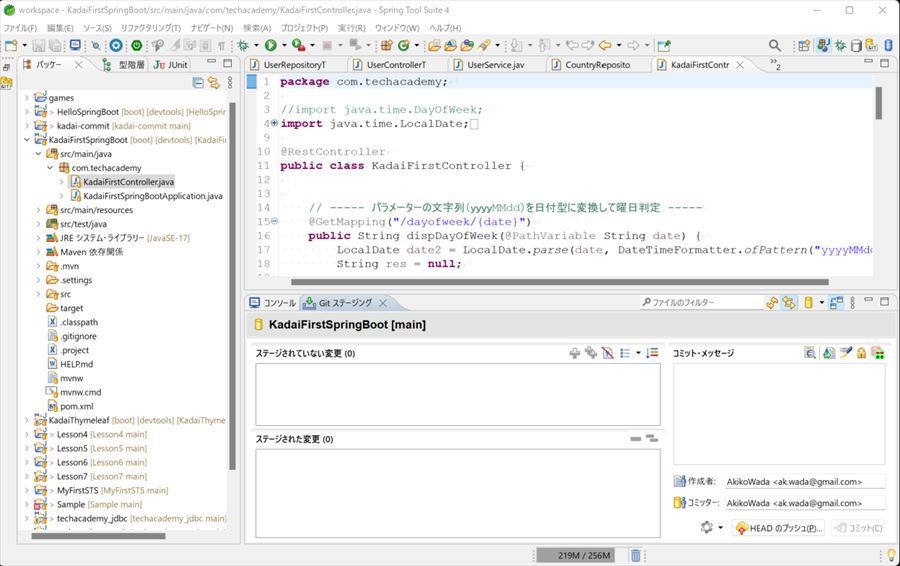Toggle the import fold marker at line 4

[275, 124]
